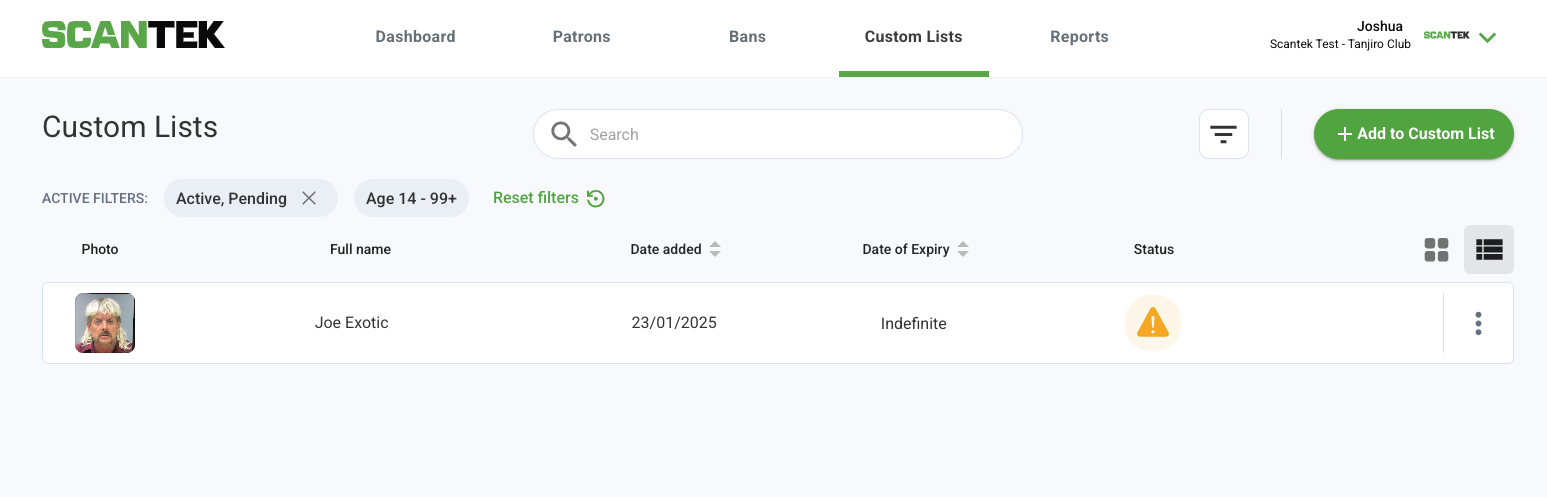This screenshot has height=497, width=1547.
Task: Open Joe Exotic's photo thumbnail
Action: [x=105, y=323]
